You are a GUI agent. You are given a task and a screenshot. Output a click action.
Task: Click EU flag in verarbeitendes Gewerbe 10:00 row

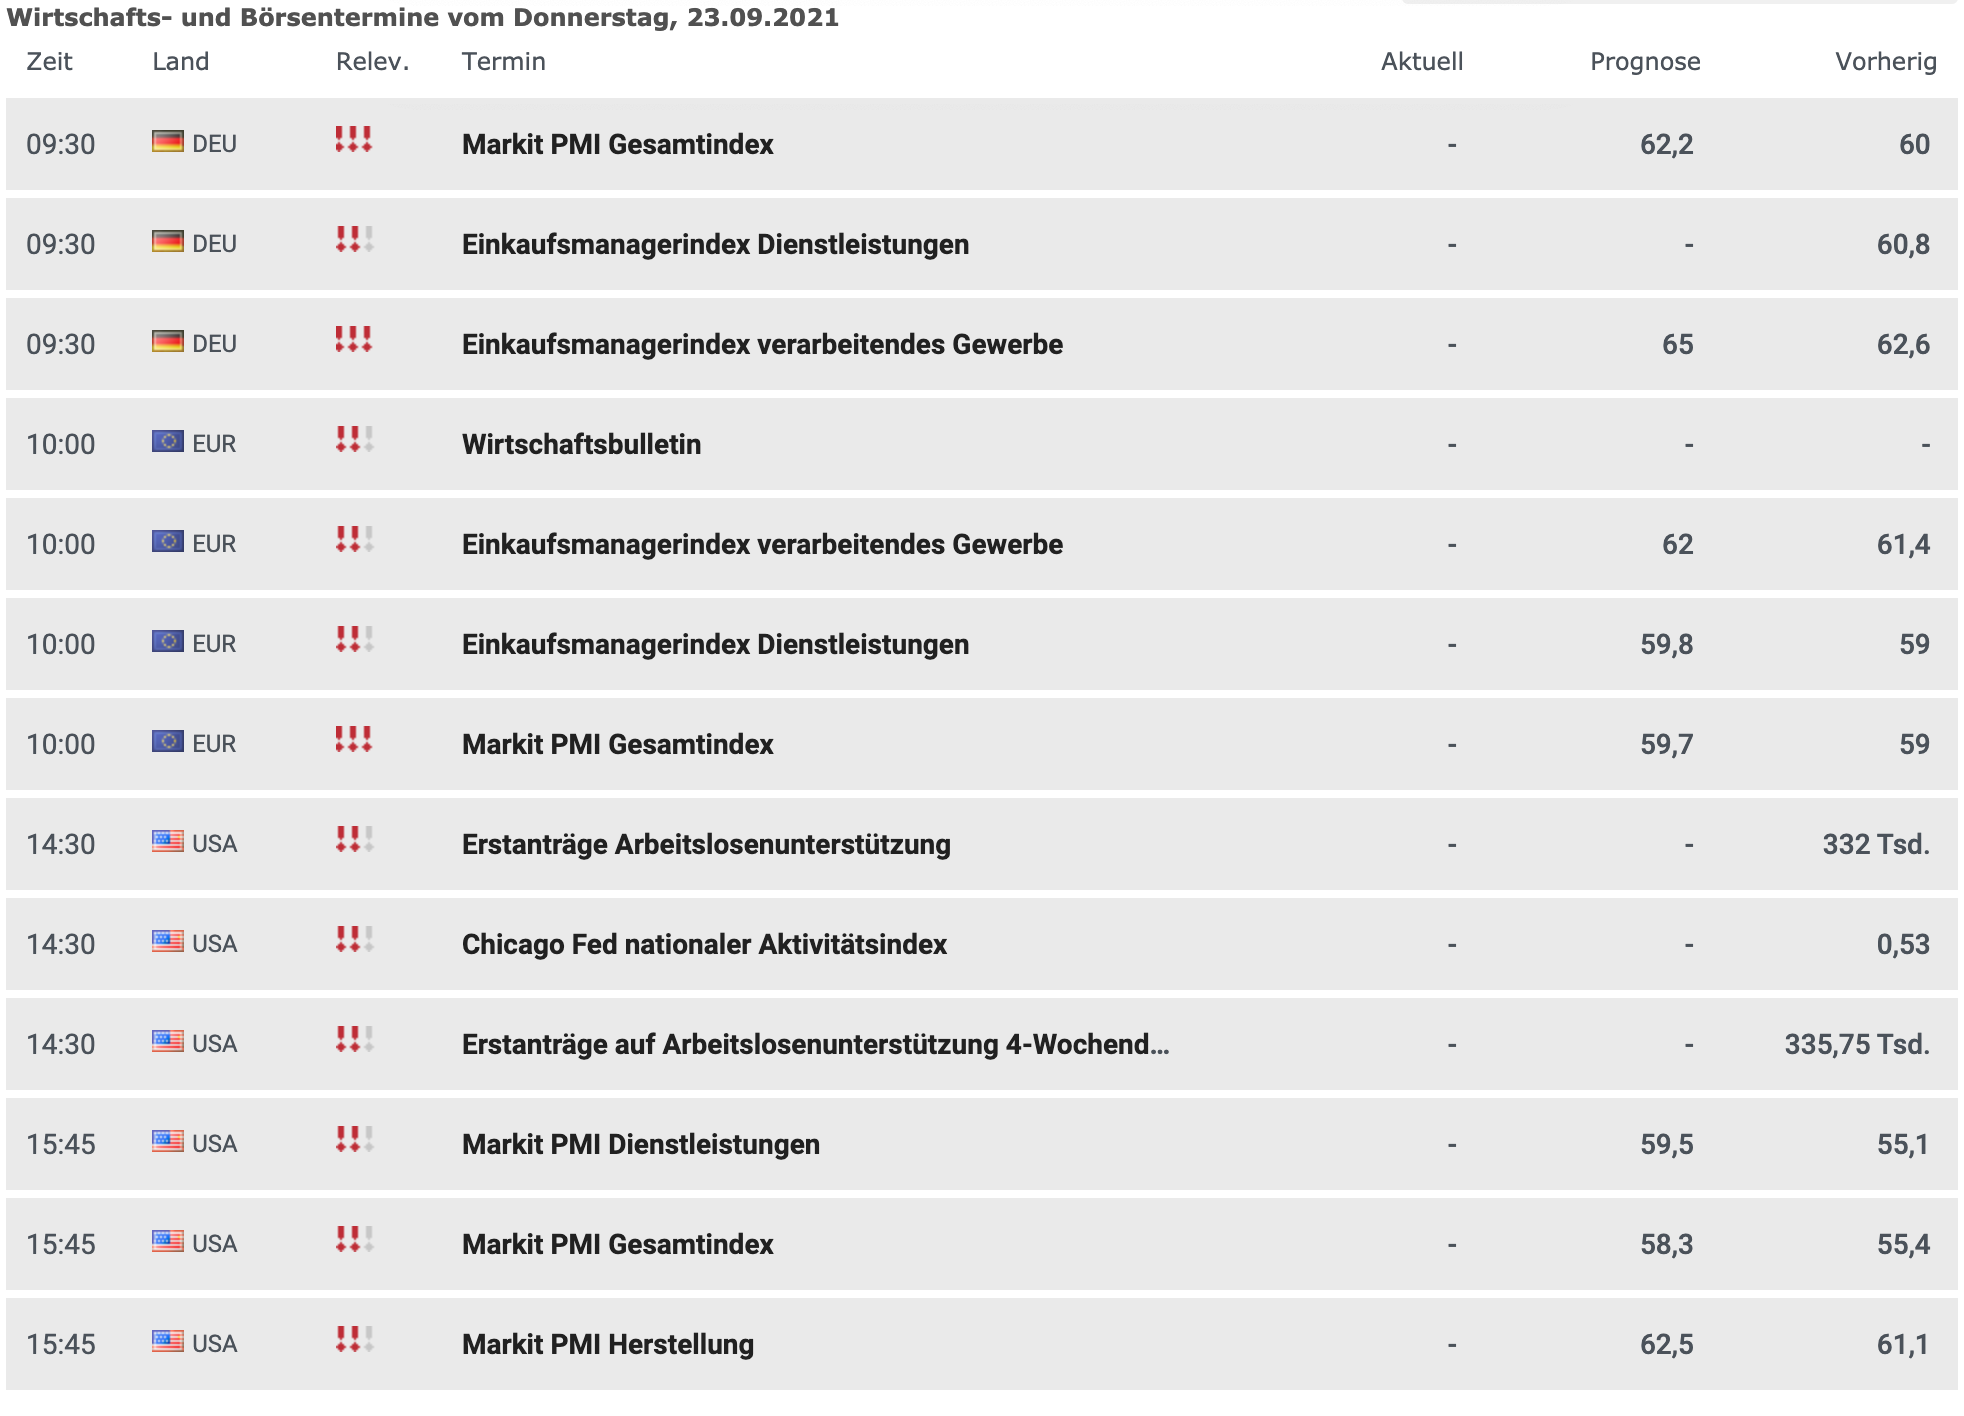pyautogui.click(x=168, y=542)
